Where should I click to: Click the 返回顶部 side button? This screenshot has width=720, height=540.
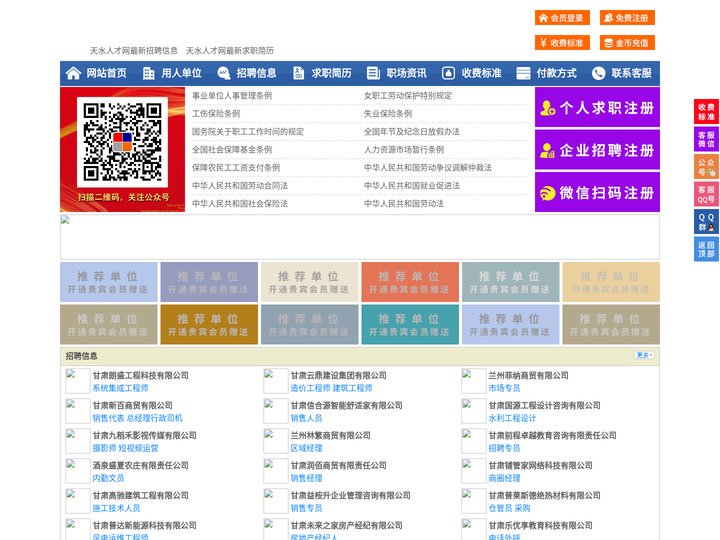tap(706, 249)
